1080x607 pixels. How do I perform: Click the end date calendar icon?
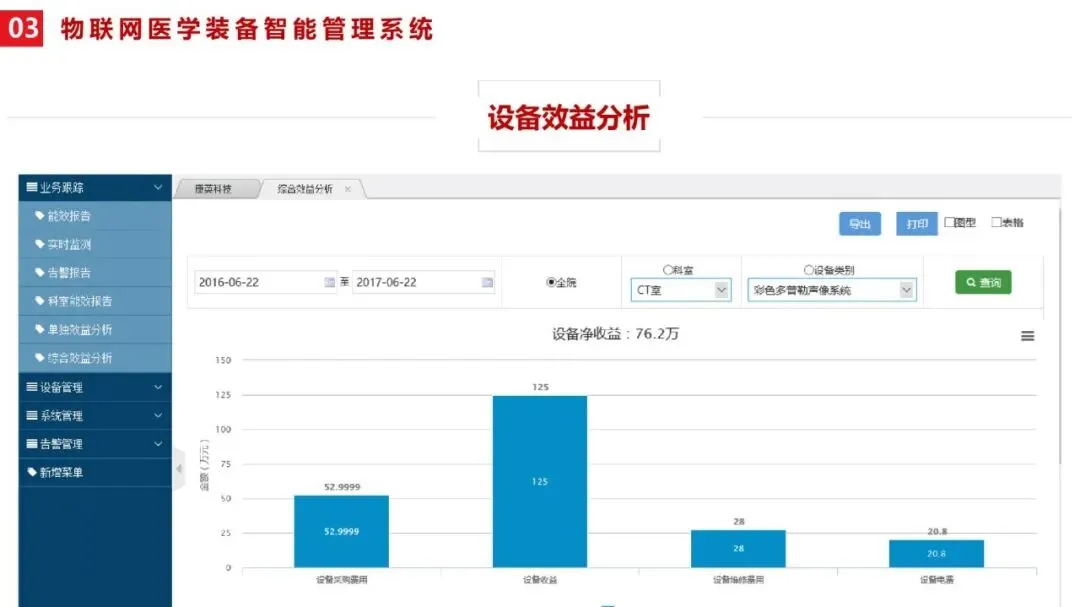click(487, 282)
